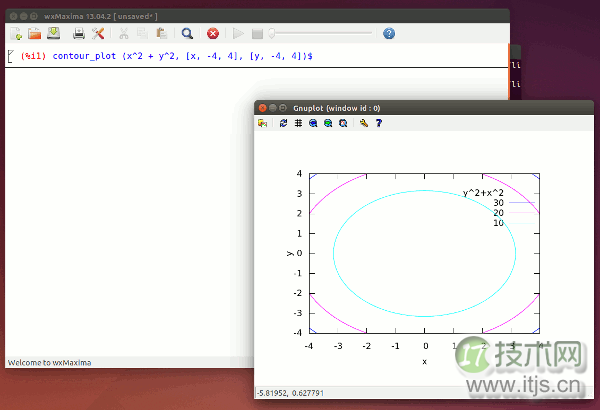Open a file with the folder icon
The height and width of the screenshot is (410, 600).
point(34,34)
